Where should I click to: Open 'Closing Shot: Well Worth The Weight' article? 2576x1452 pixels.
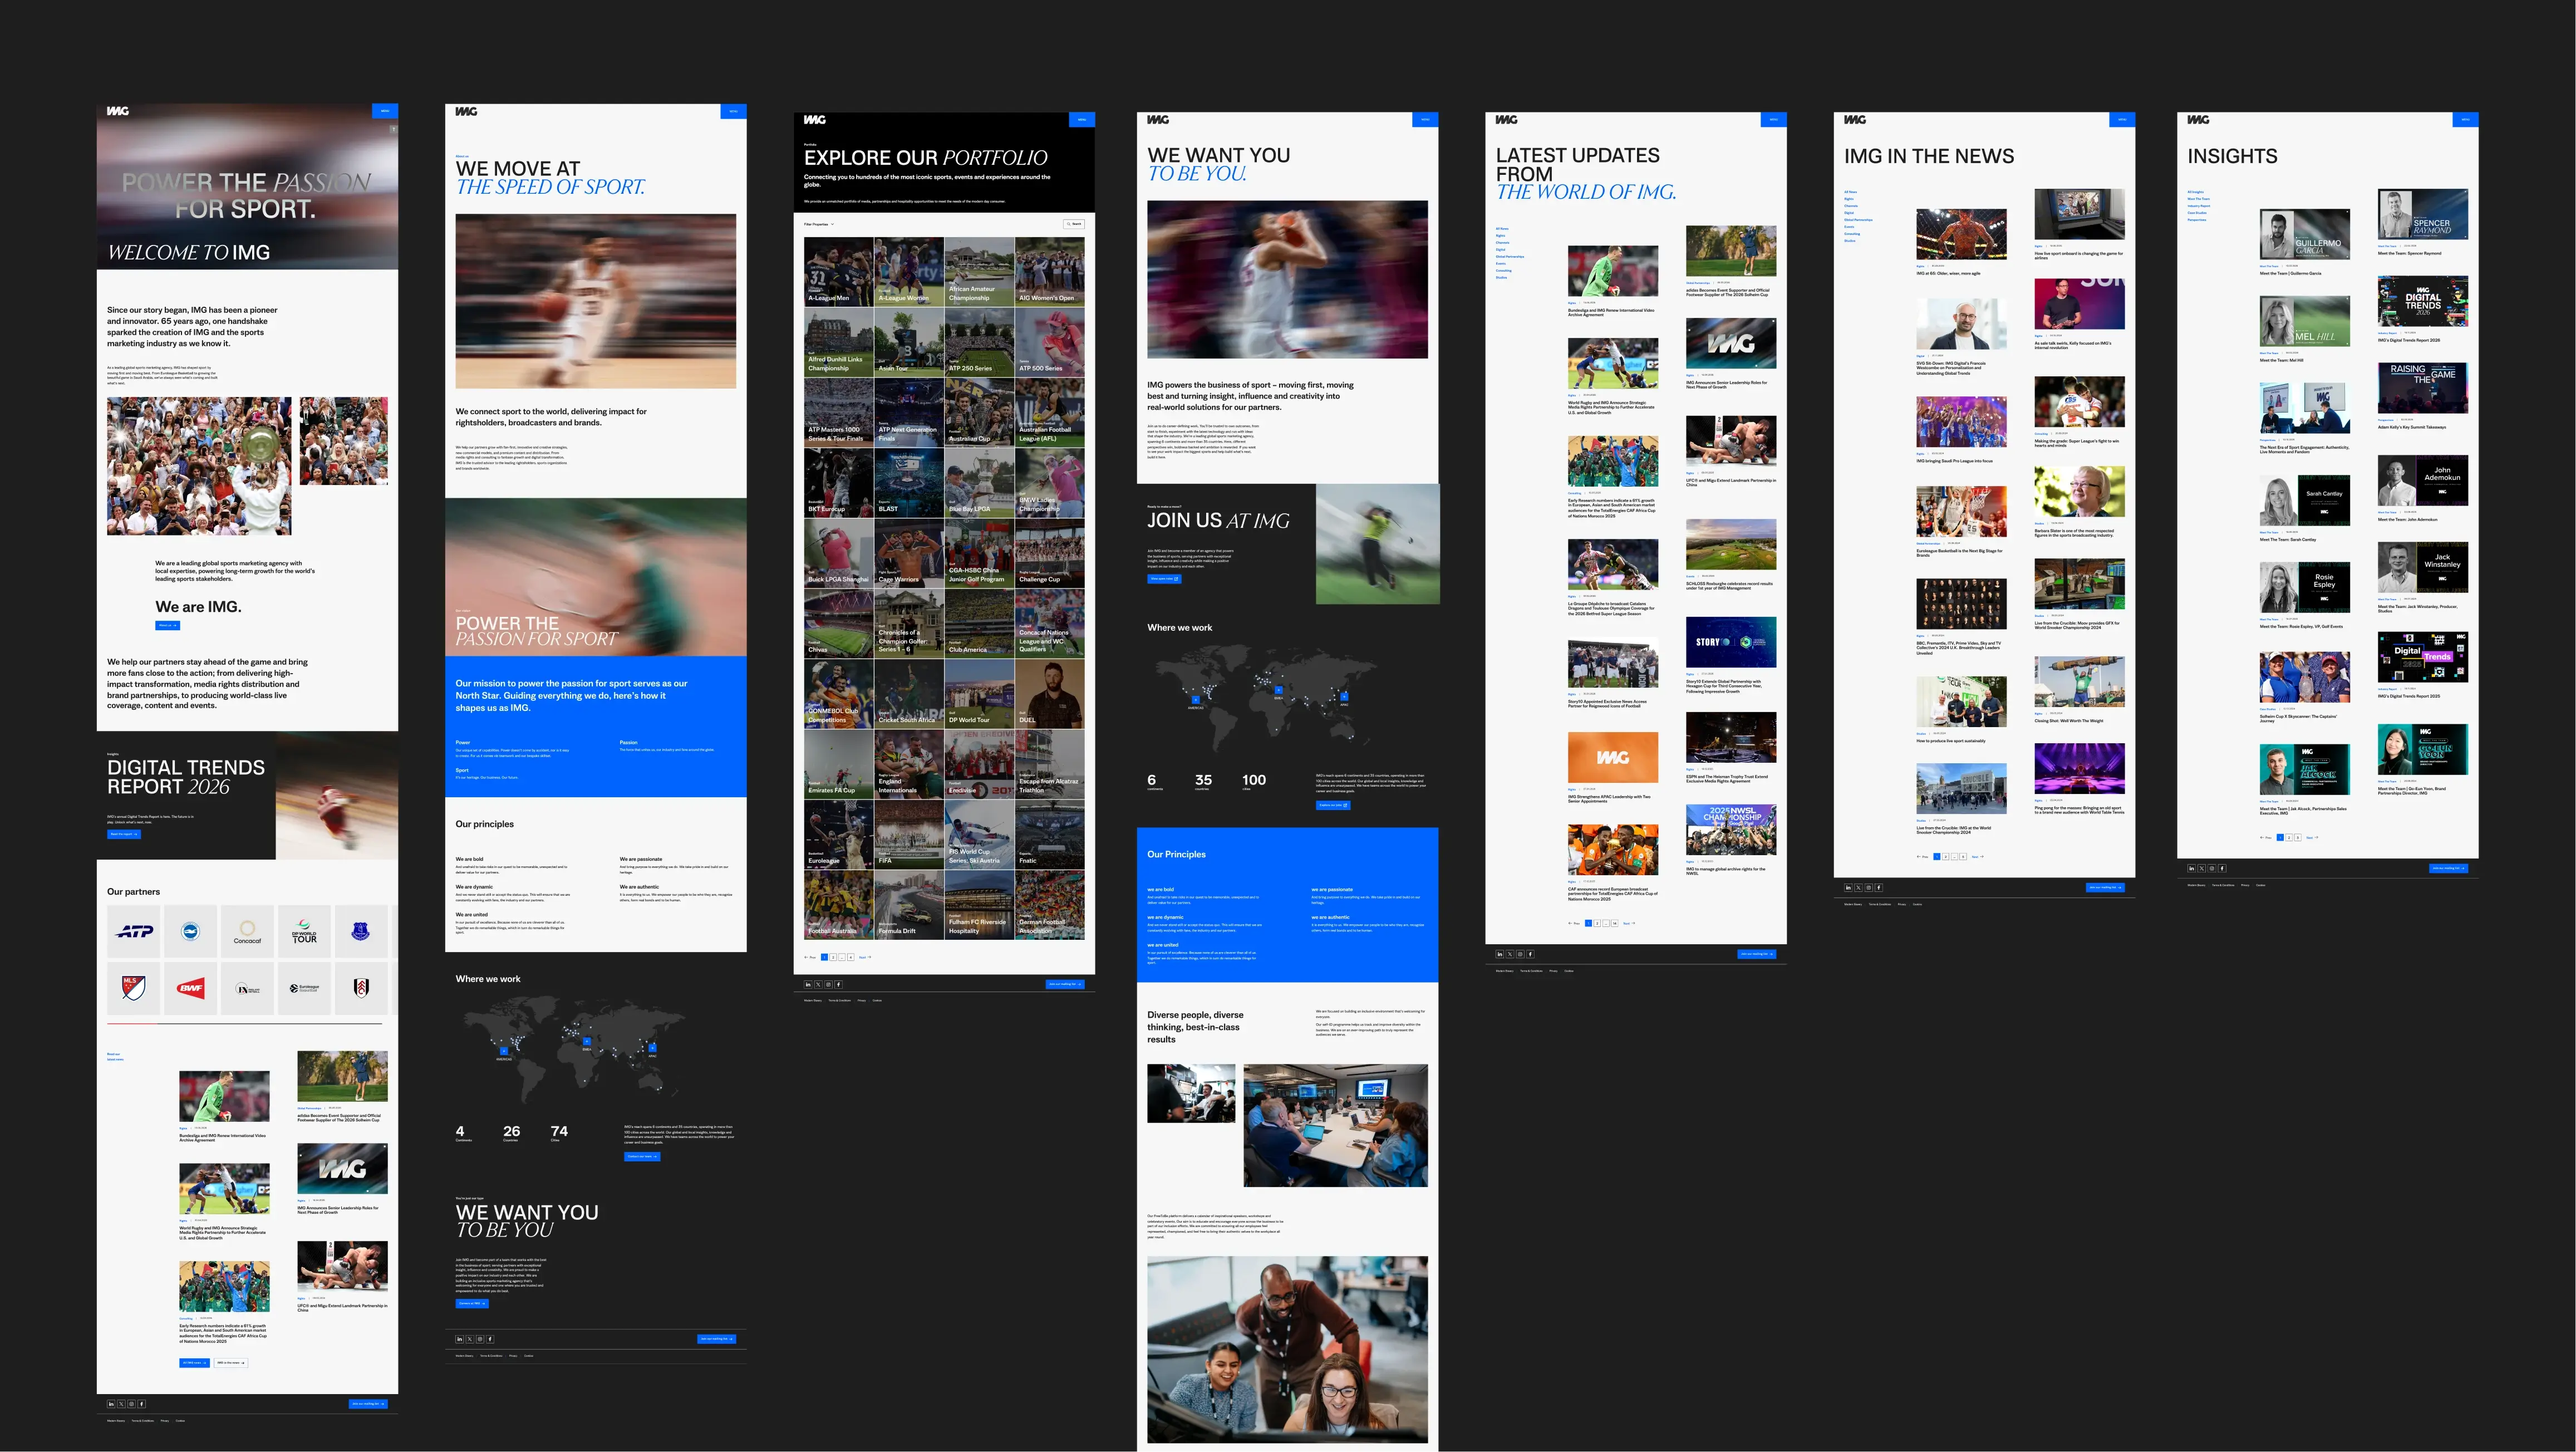(x=2080, y=690)
